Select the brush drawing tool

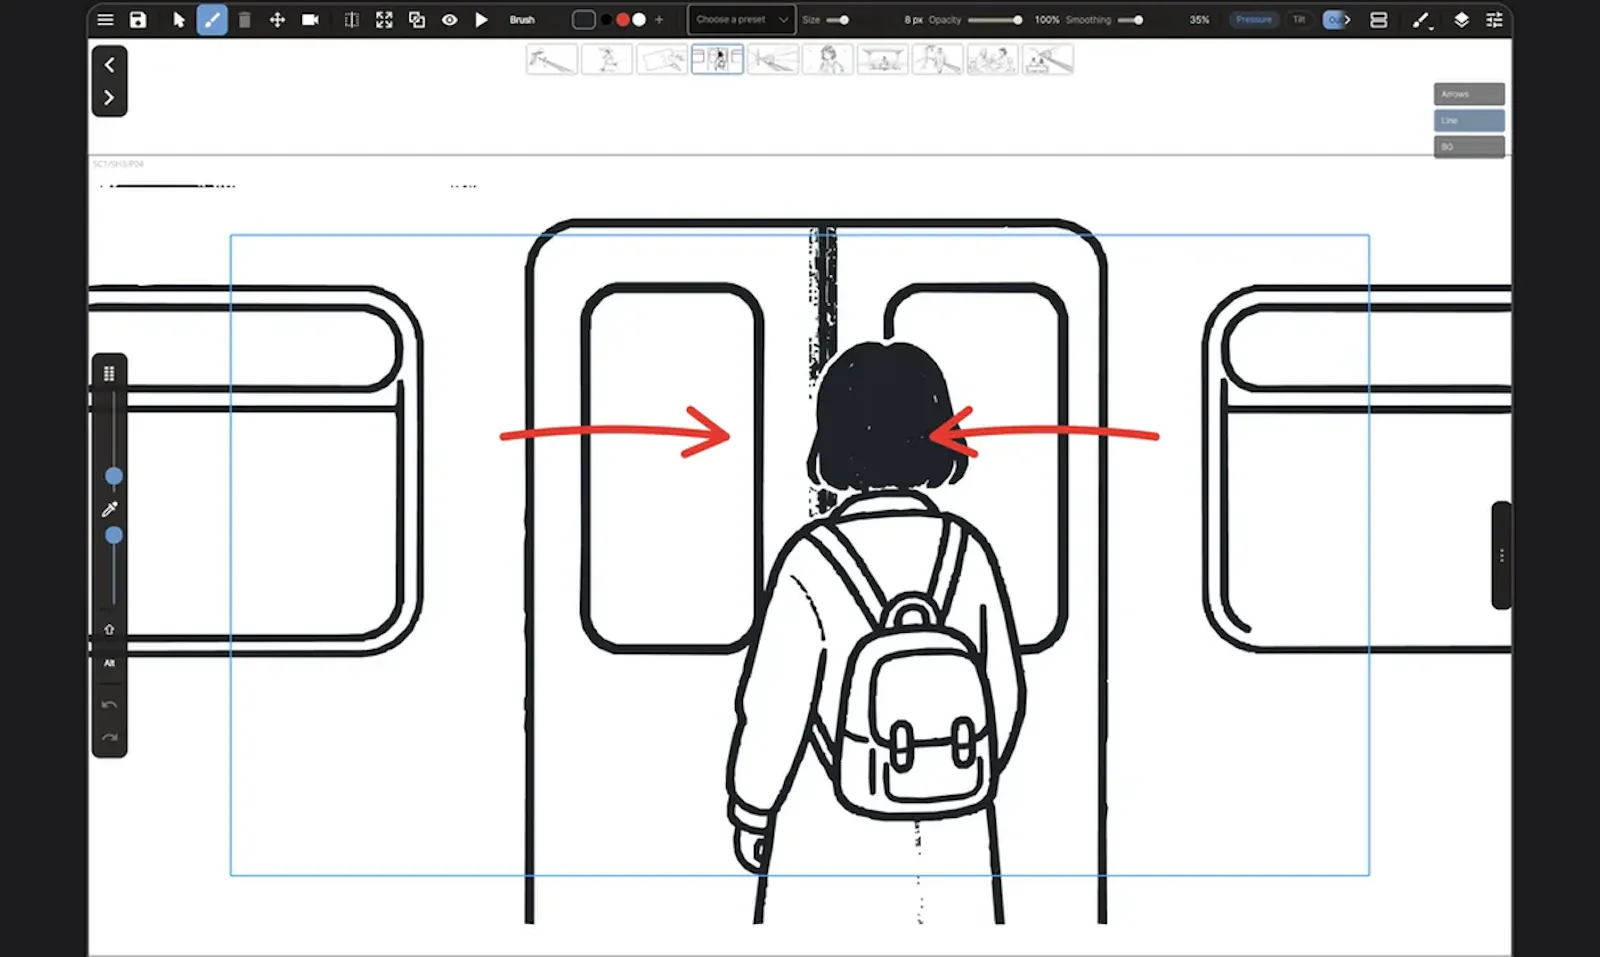point(212,20)
